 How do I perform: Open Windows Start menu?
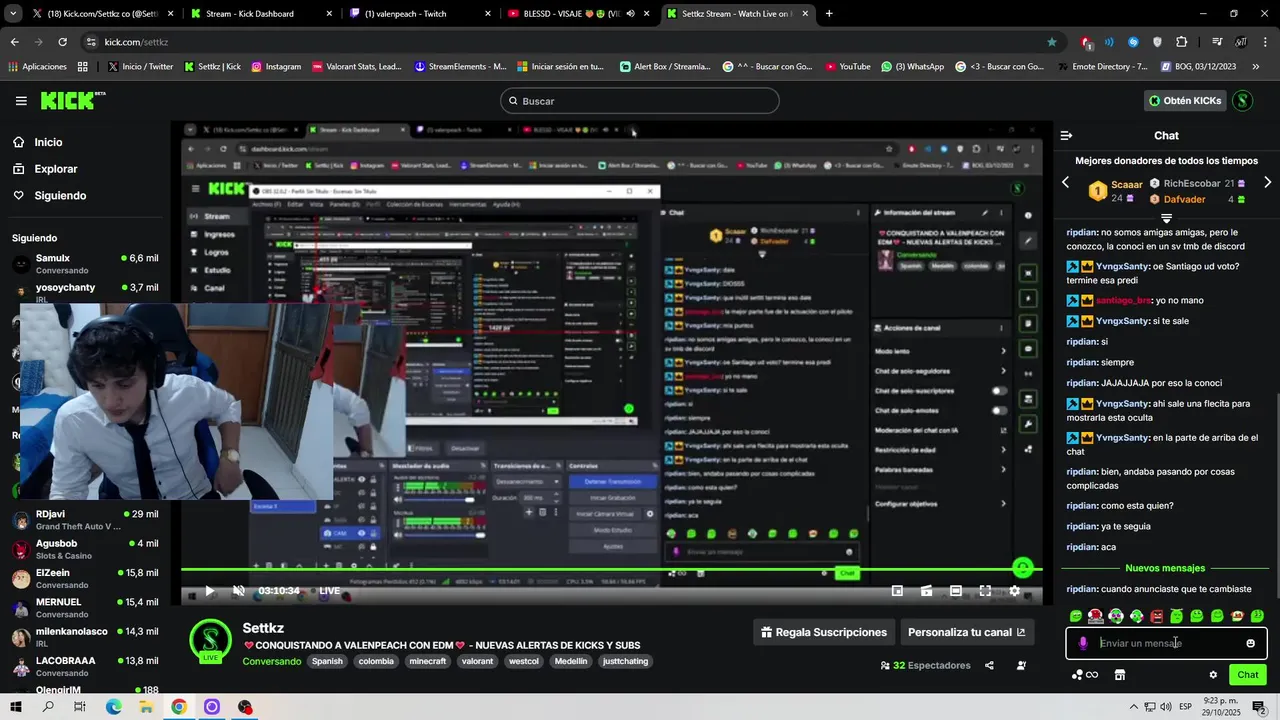tap(17, 707)
